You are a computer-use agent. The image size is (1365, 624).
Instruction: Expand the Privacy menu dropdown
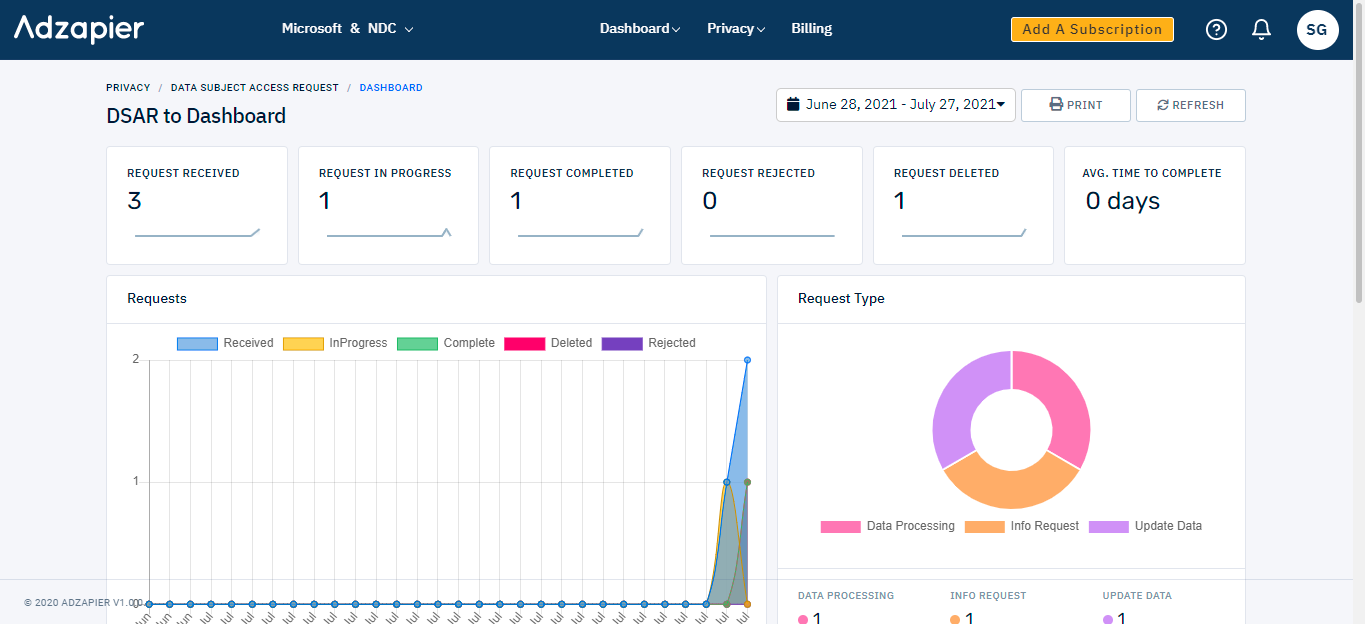coord(735,28)
